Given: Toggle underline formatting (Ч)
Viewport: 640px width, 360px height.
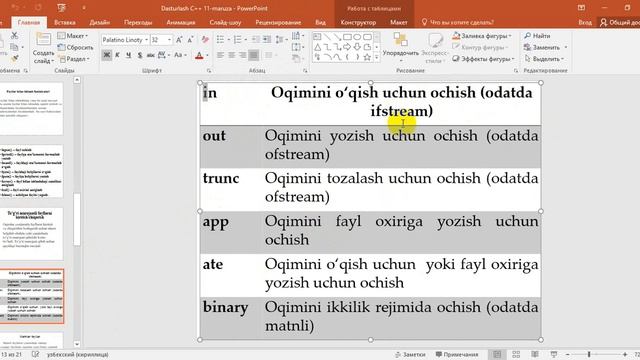Looking at the screenshot, I should (x=129, y=55).
